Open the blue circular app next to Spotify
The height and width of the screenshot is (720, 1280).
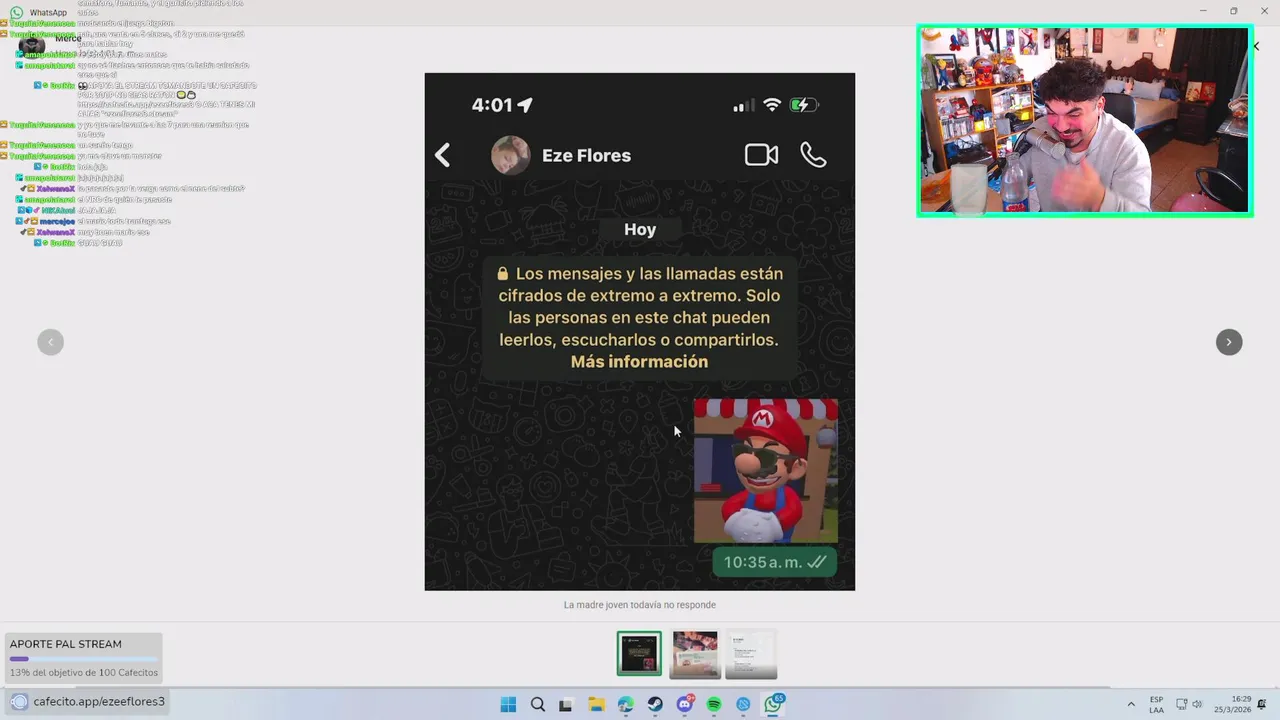(x=743, y=704)
